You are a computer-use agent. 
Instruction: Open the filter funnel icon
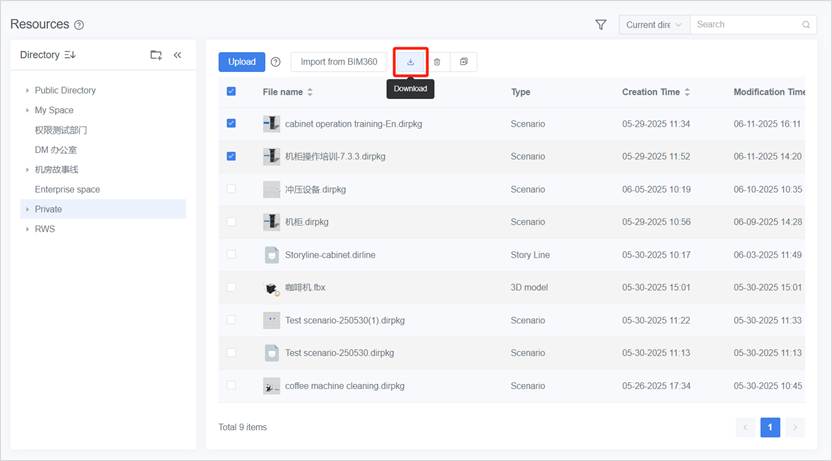pyautogui.click(x=601, y=25)
